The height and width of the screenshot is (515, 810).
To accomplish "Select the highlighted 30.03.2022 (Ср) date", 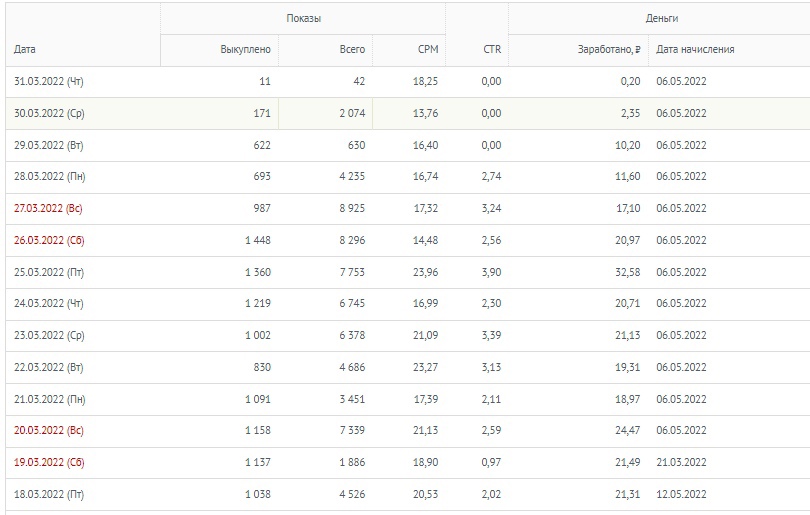I will coord(49,113).
